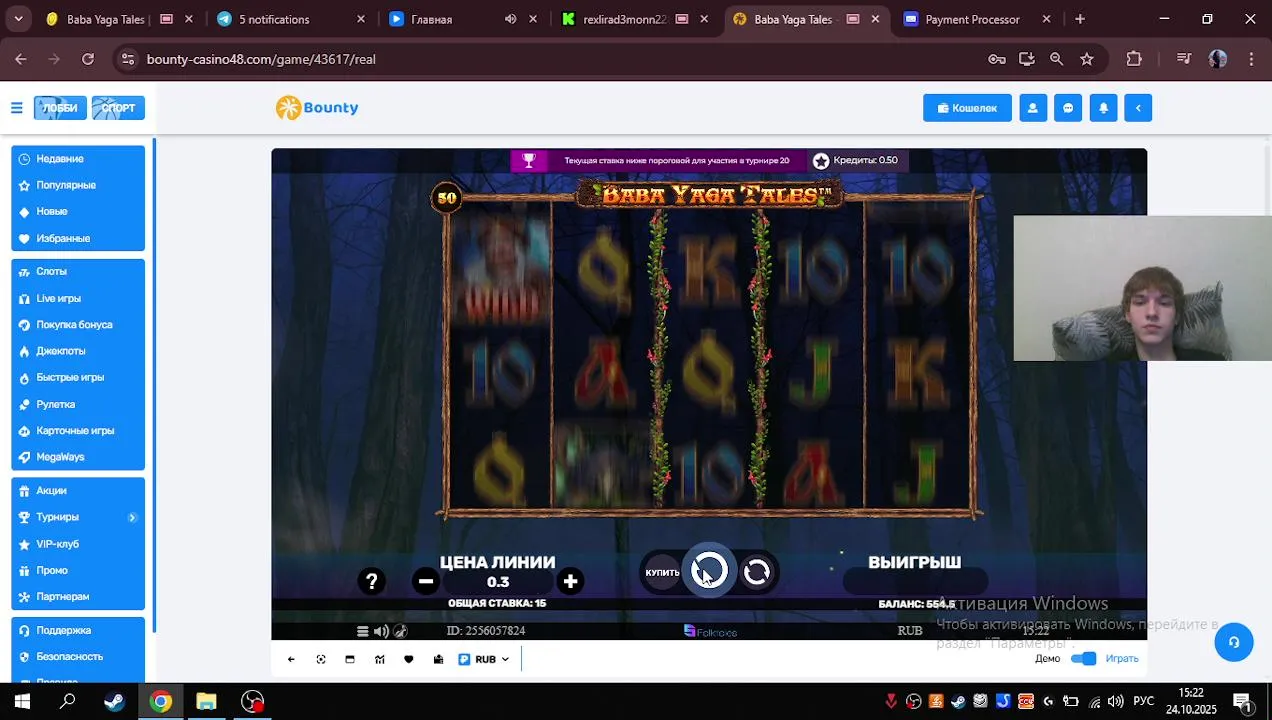Image resolution: width=1272 pixels, height=720 pixels.
Task: Open VIP-клуб in sidebar
Action: pyautogui.click(x=78, y=544)
